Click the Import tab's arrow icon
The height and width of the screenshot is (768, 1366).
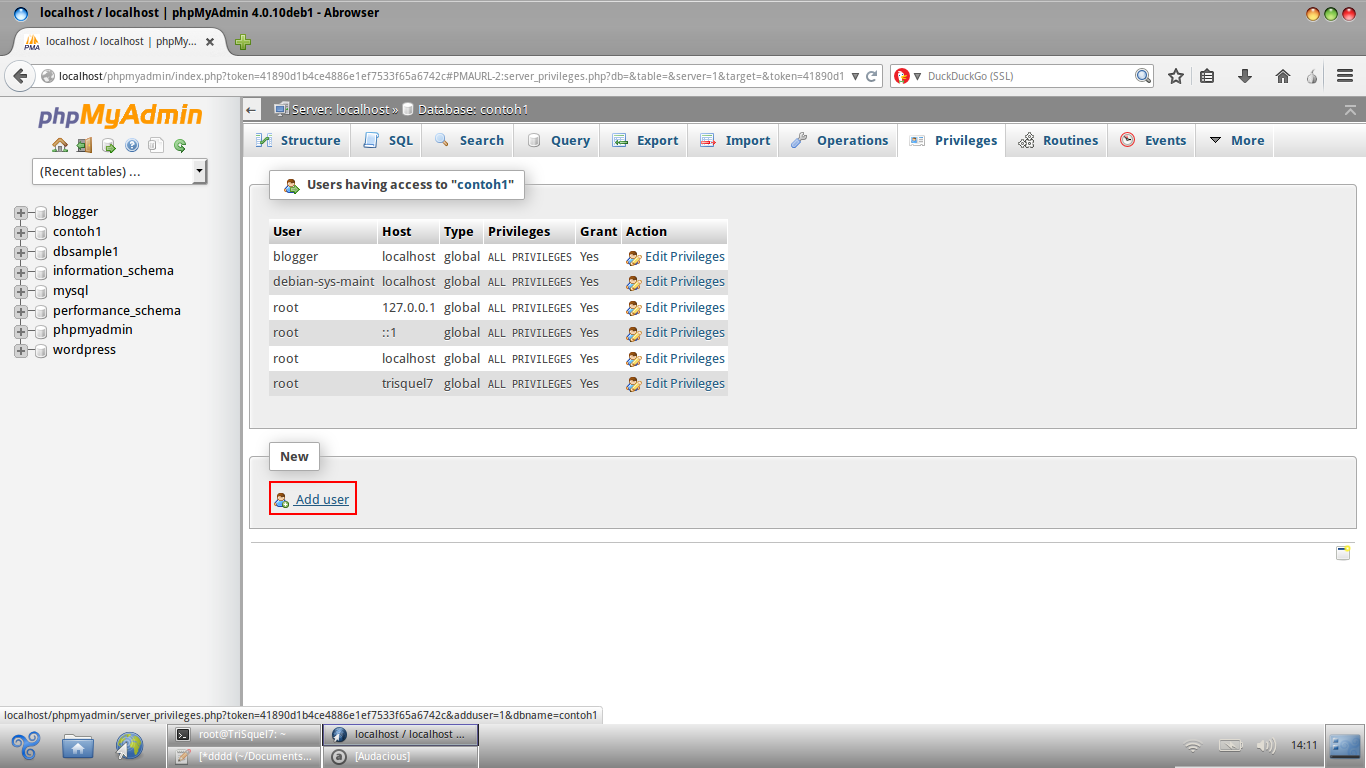(707, 140)
